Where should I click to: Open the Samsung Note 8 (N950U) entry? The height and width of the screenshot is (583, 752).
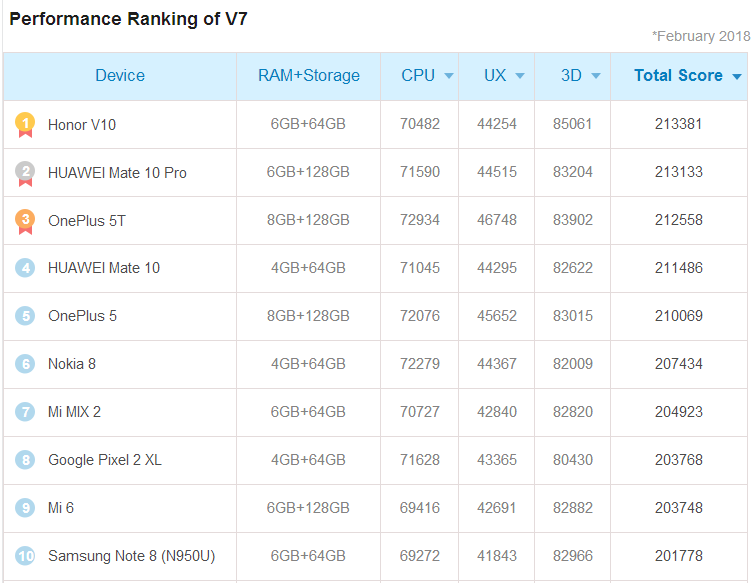point(131,556)
